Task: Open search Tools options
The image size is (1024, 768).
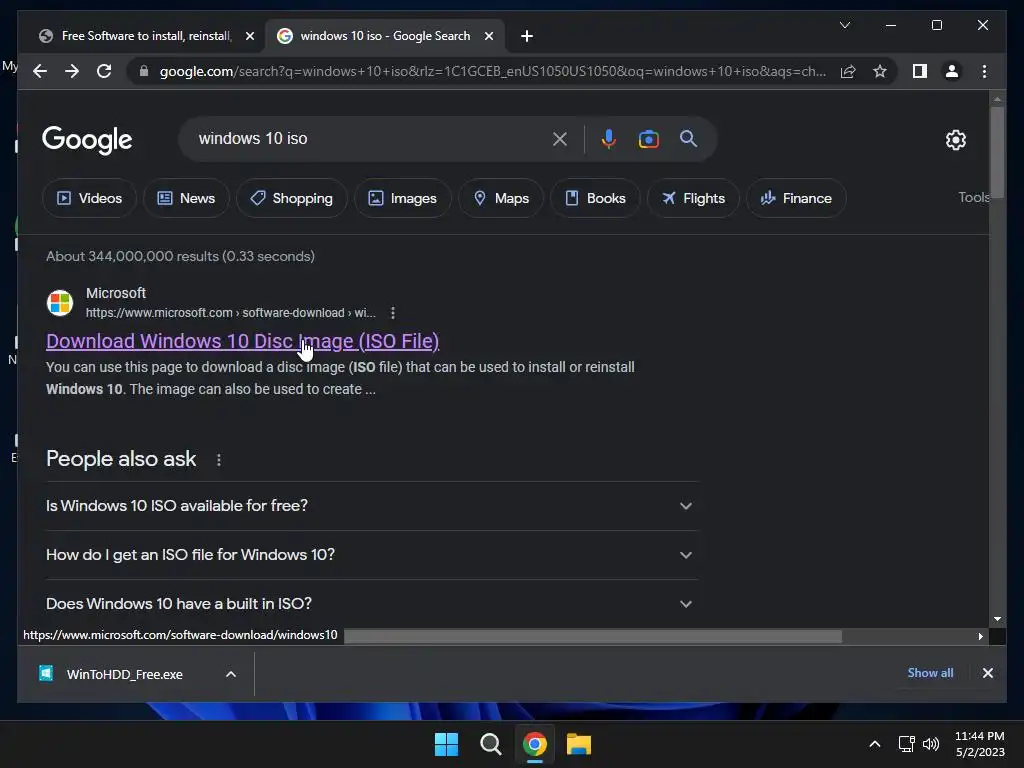Action: [973, 197]
